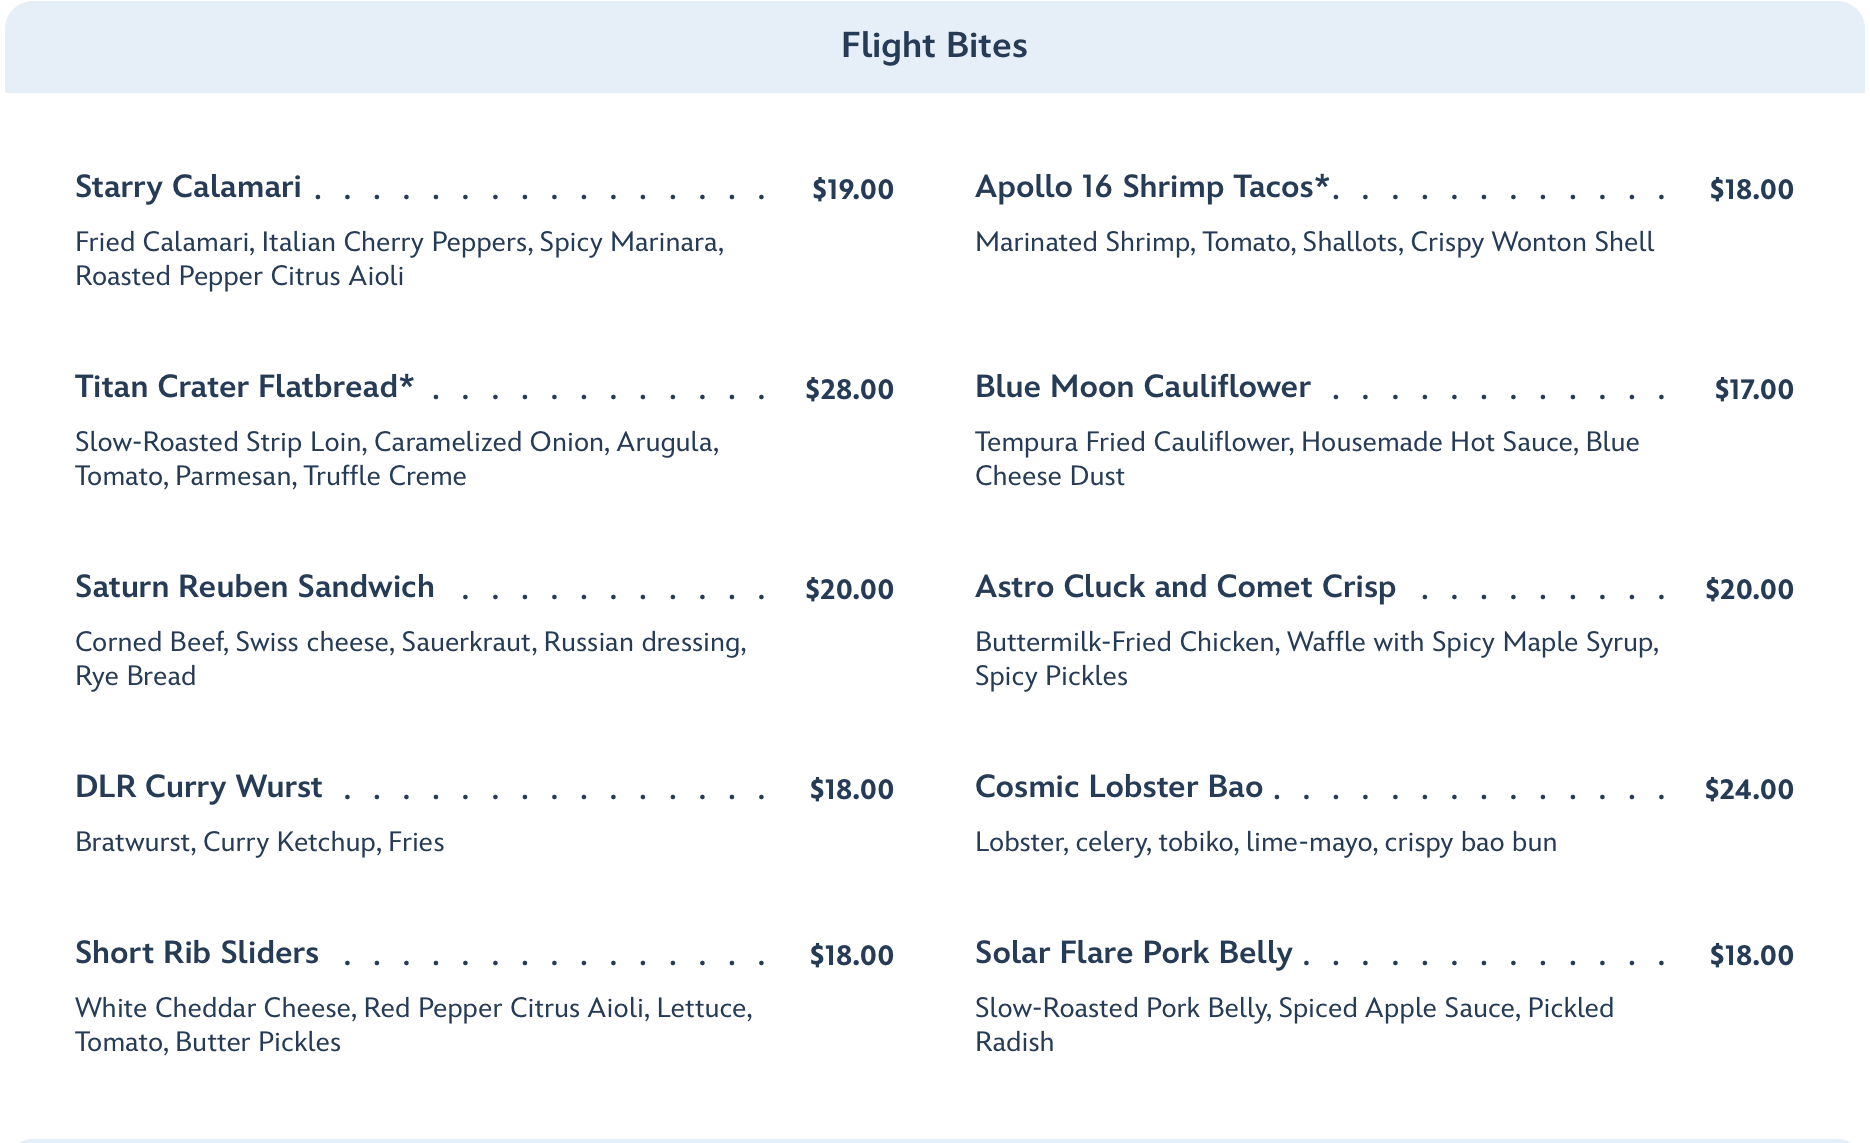Click the $24.00 Cosmic Lobster Bao price

pos(1749,789)
